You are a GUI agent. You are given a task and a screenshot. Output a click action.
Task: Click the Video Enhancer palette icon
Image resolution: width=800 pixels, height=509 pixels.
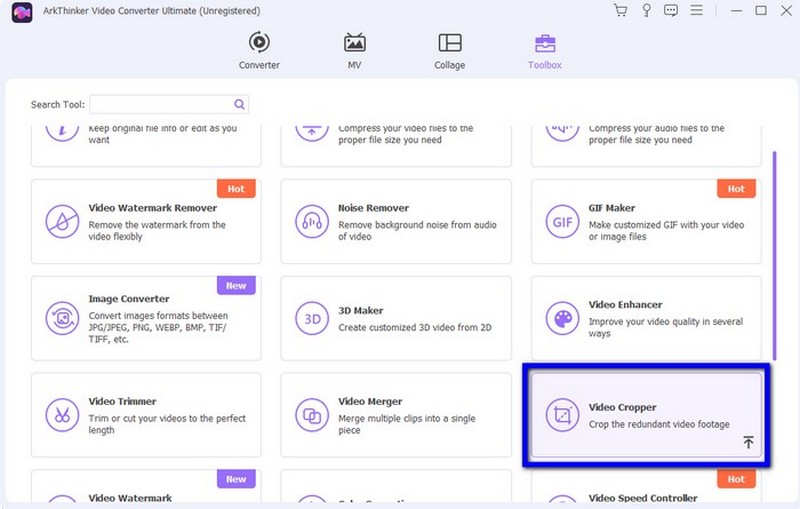(x=562, y=318)
